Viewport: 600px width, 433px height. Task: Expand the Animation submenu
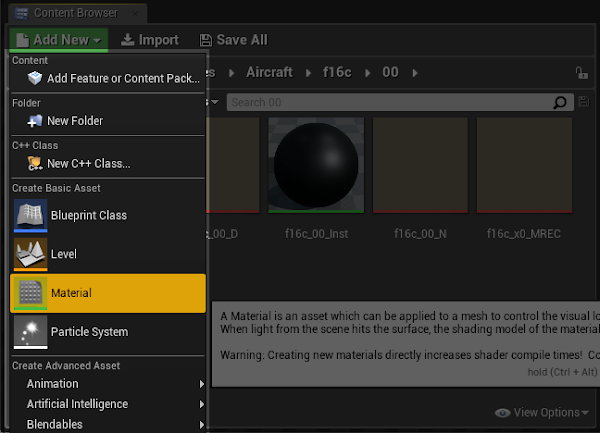[108, 384]
